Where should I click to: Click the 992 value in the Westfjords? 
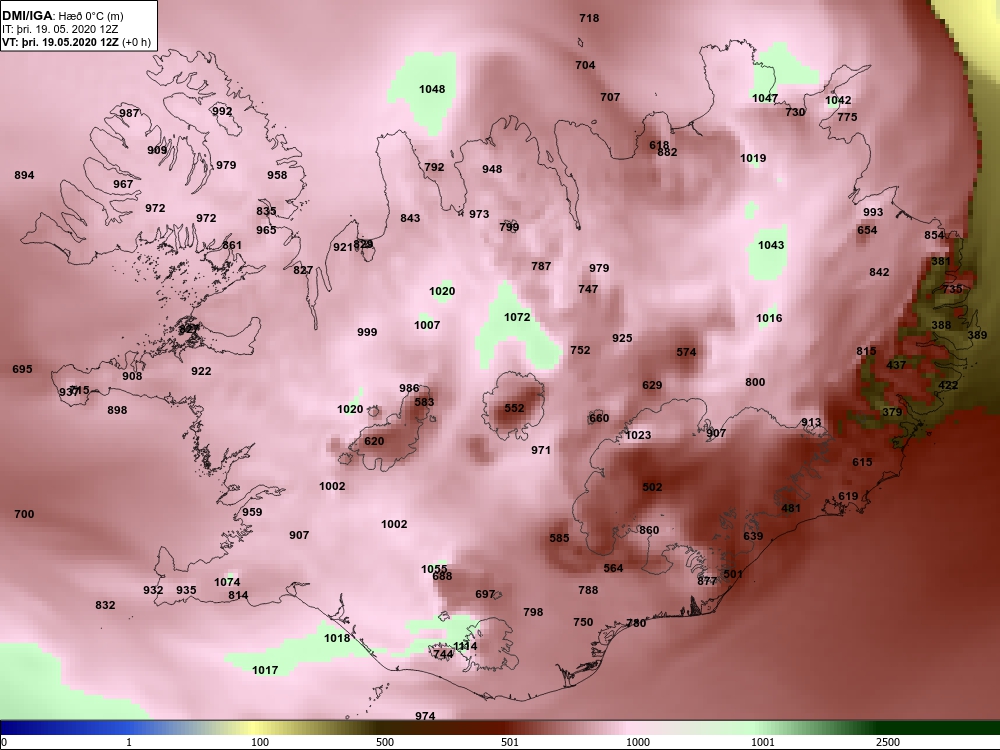click(222, 112)
